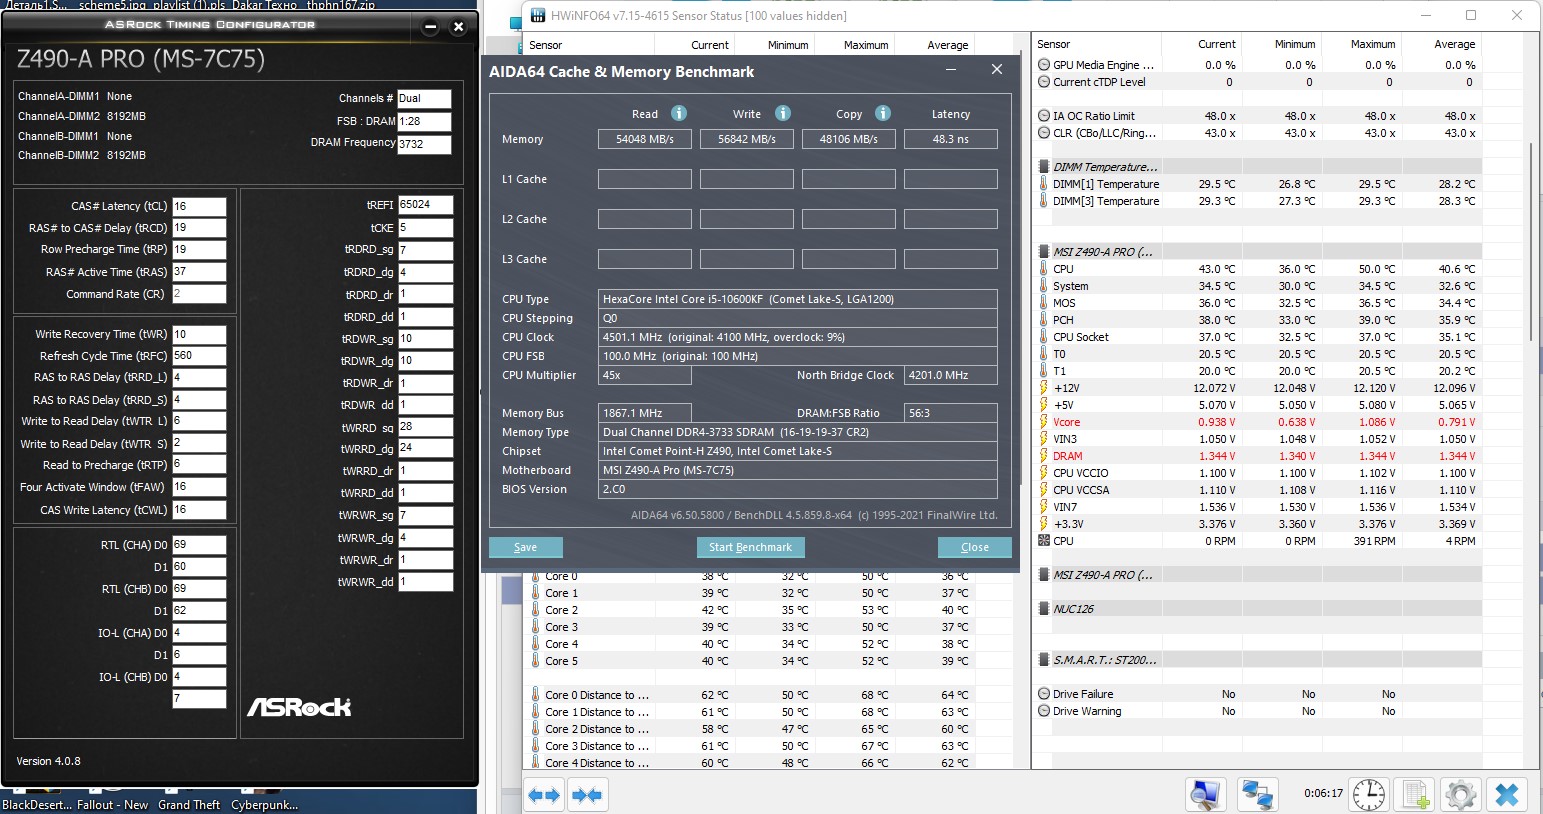Click the Average column header in right pane
The height and width of the screenshot is (814, 1543).
pos(1454,44)
